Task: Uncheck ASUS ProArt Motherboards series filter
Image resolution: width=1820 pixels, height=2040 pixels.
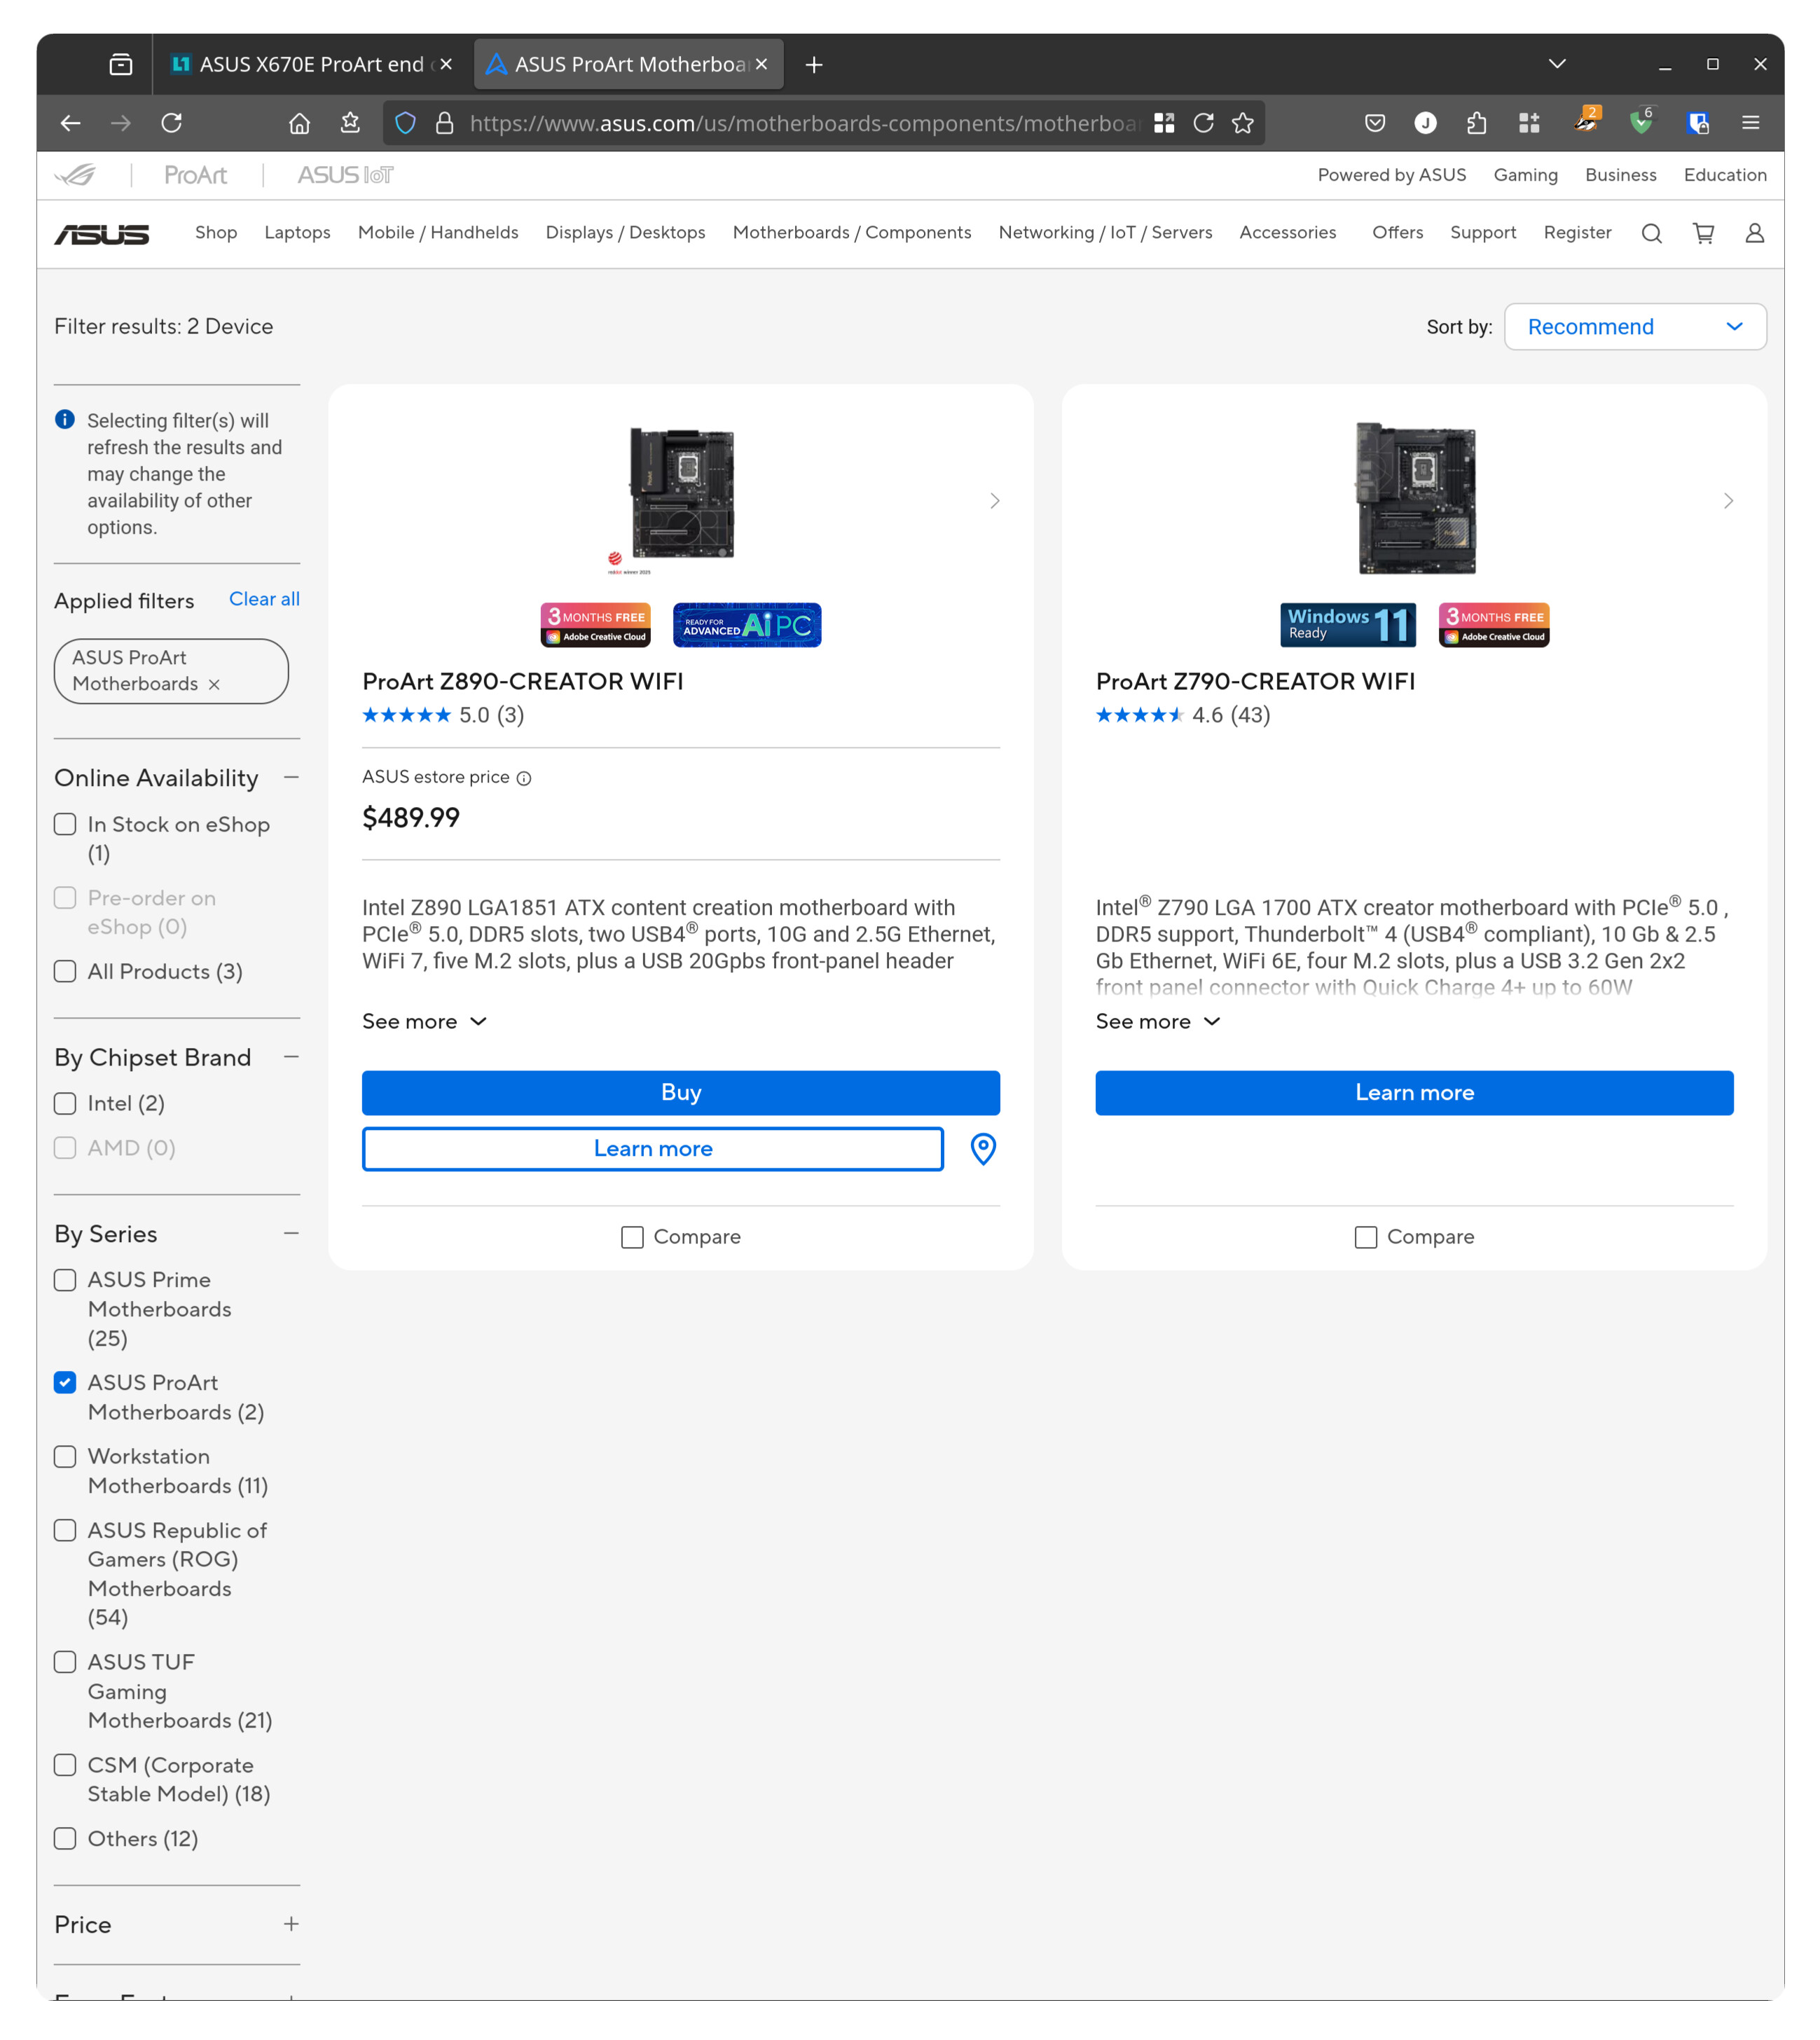Action: (65, 1382)
